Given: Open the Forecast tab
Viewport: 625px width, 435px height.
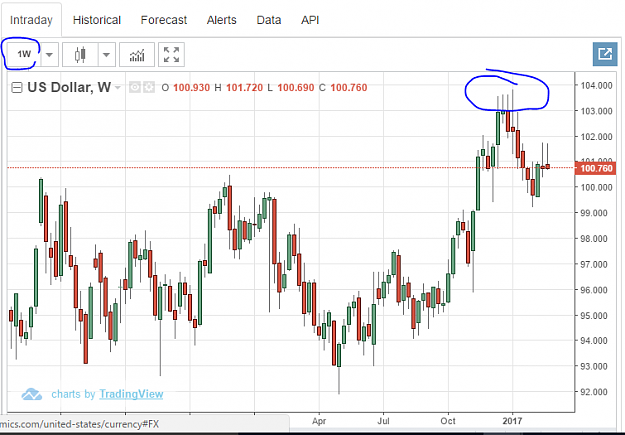Looking at the screenshot, I should 163,20.
